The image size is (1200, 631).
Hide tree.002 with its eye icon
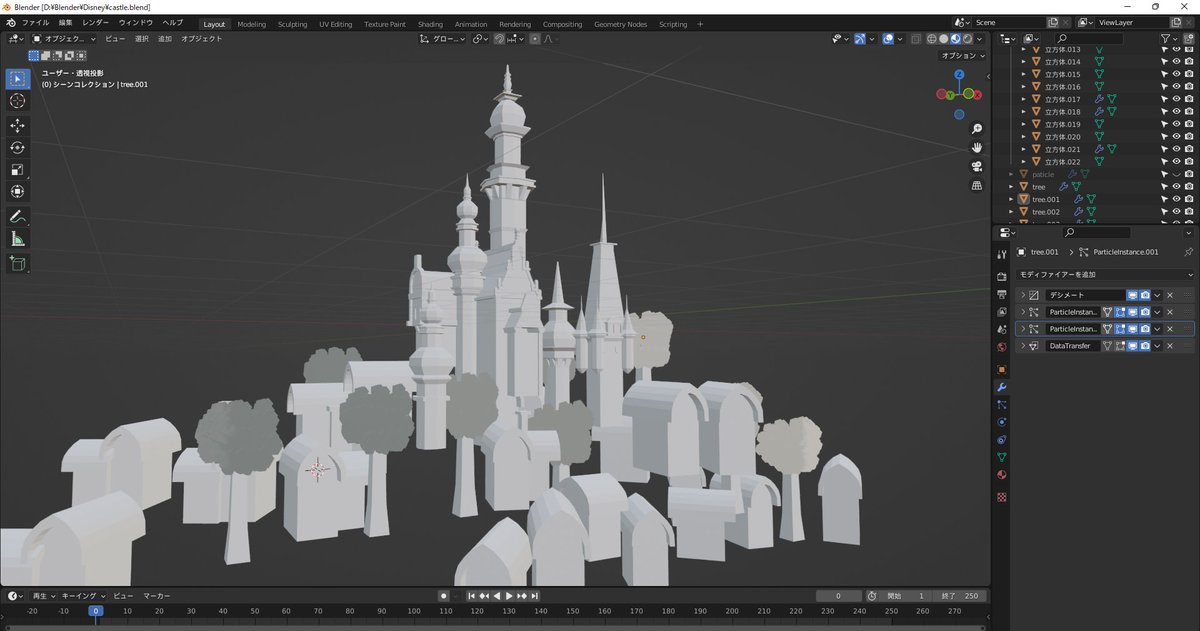(1176, 212)
